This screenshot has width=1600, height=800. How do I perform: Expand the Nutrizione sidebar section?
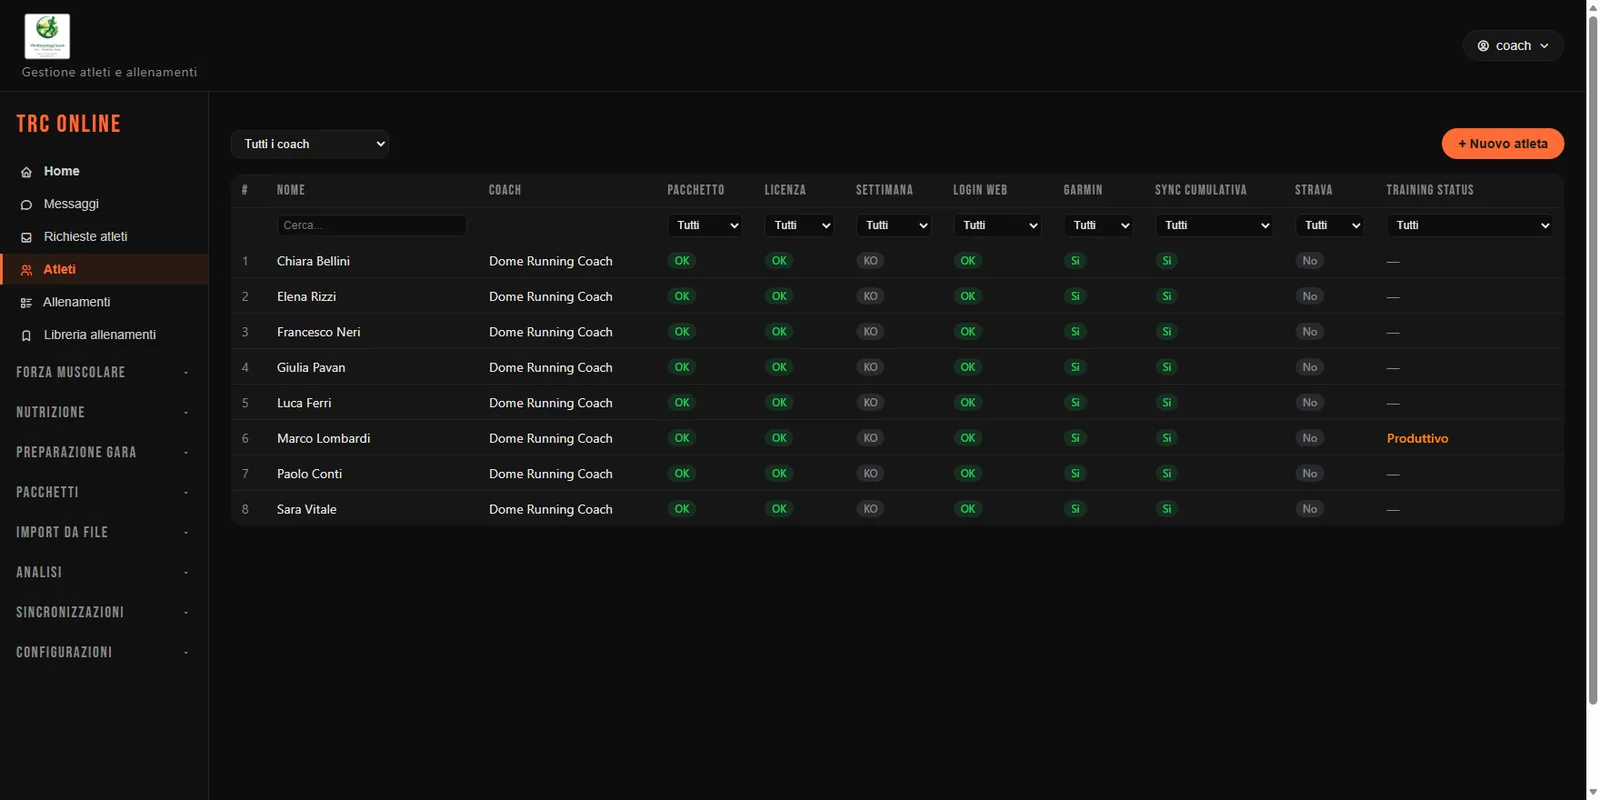point(104,412)
